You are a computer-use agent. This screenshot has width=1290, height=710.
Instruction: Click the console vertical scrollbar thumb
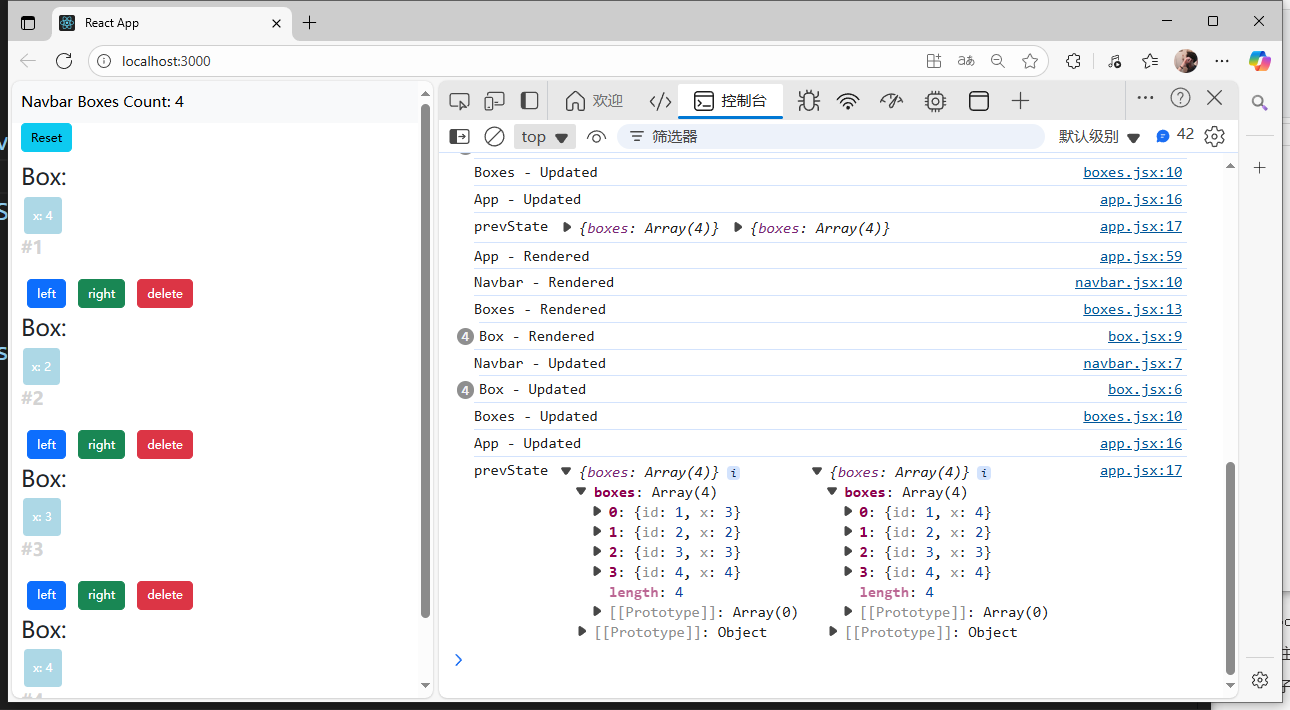(1230, 568)
